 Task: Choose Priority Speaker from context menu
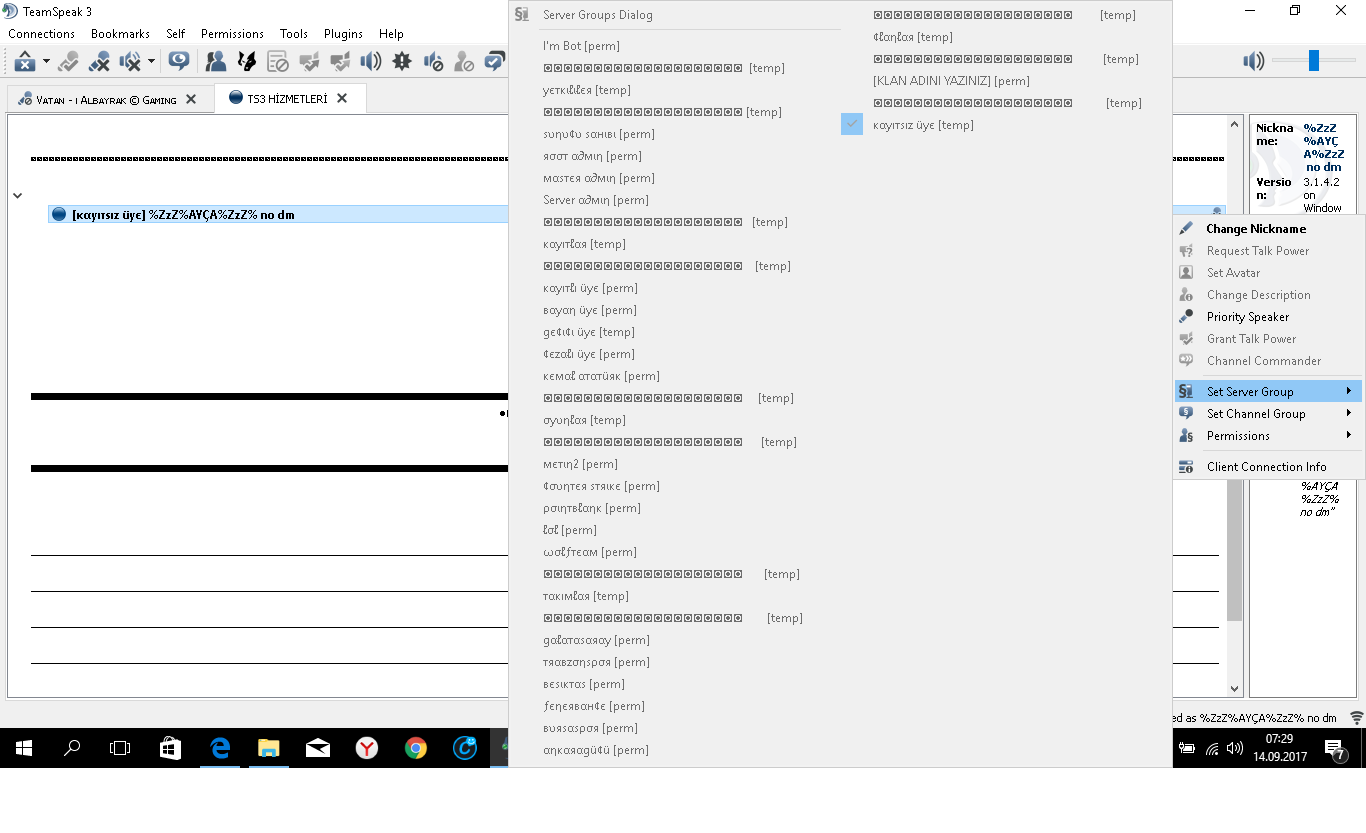(x=1248, y=317)
